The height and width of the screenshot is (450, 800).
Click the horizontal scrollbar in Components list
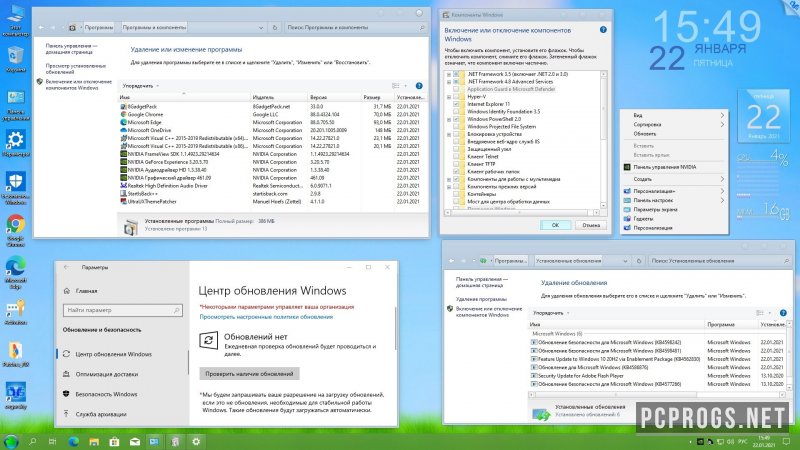523,212
